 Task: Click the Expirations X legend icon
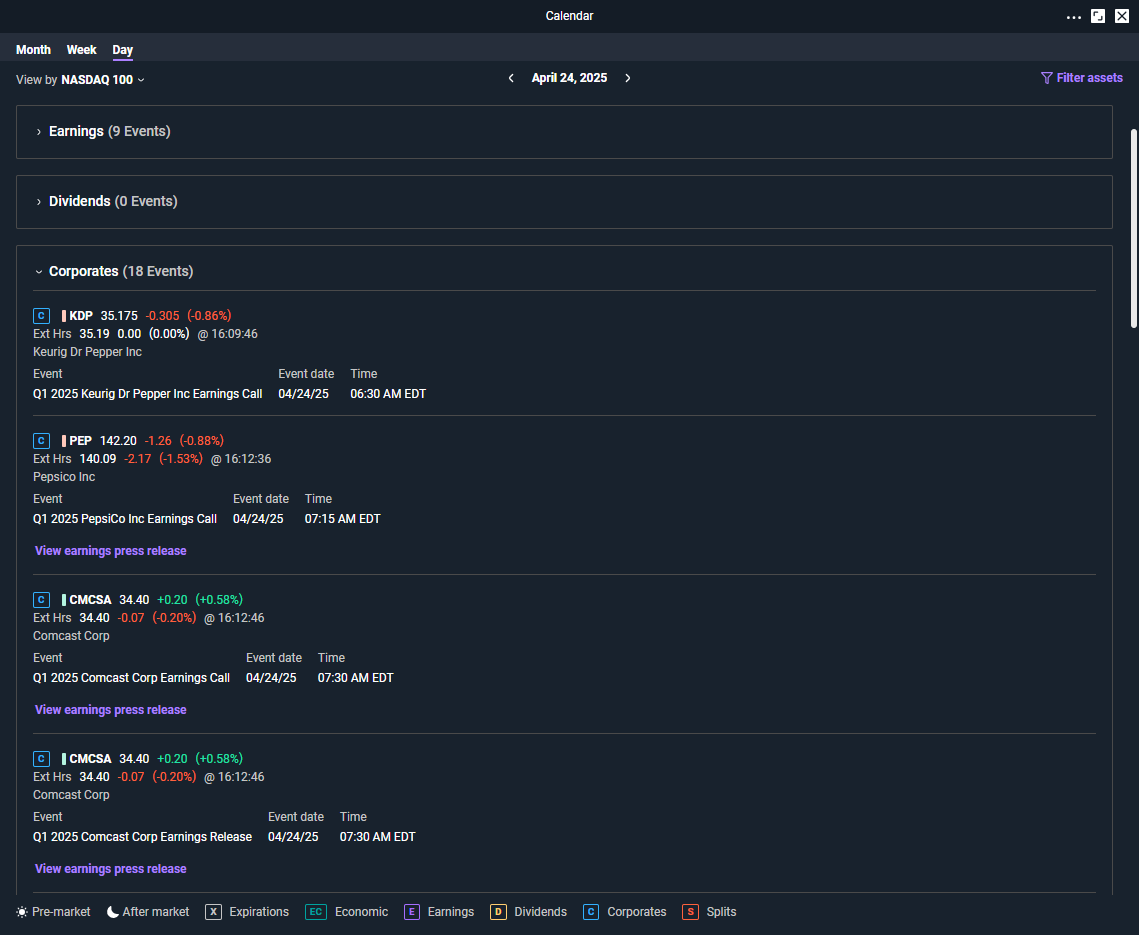(x=213, y=912)
